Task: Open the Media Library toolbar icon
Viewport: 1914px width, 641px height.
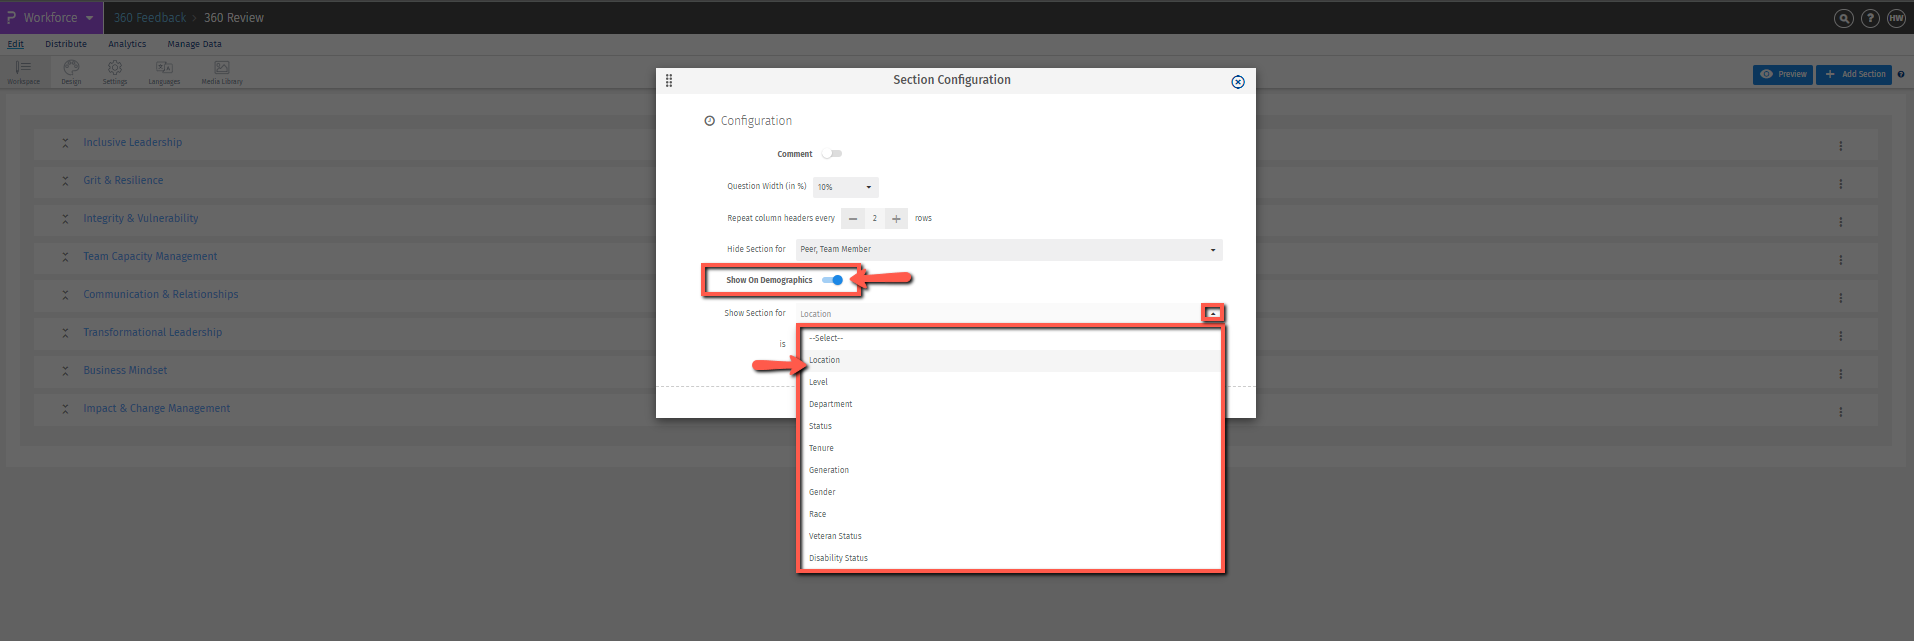Action: tap(222, 72)
